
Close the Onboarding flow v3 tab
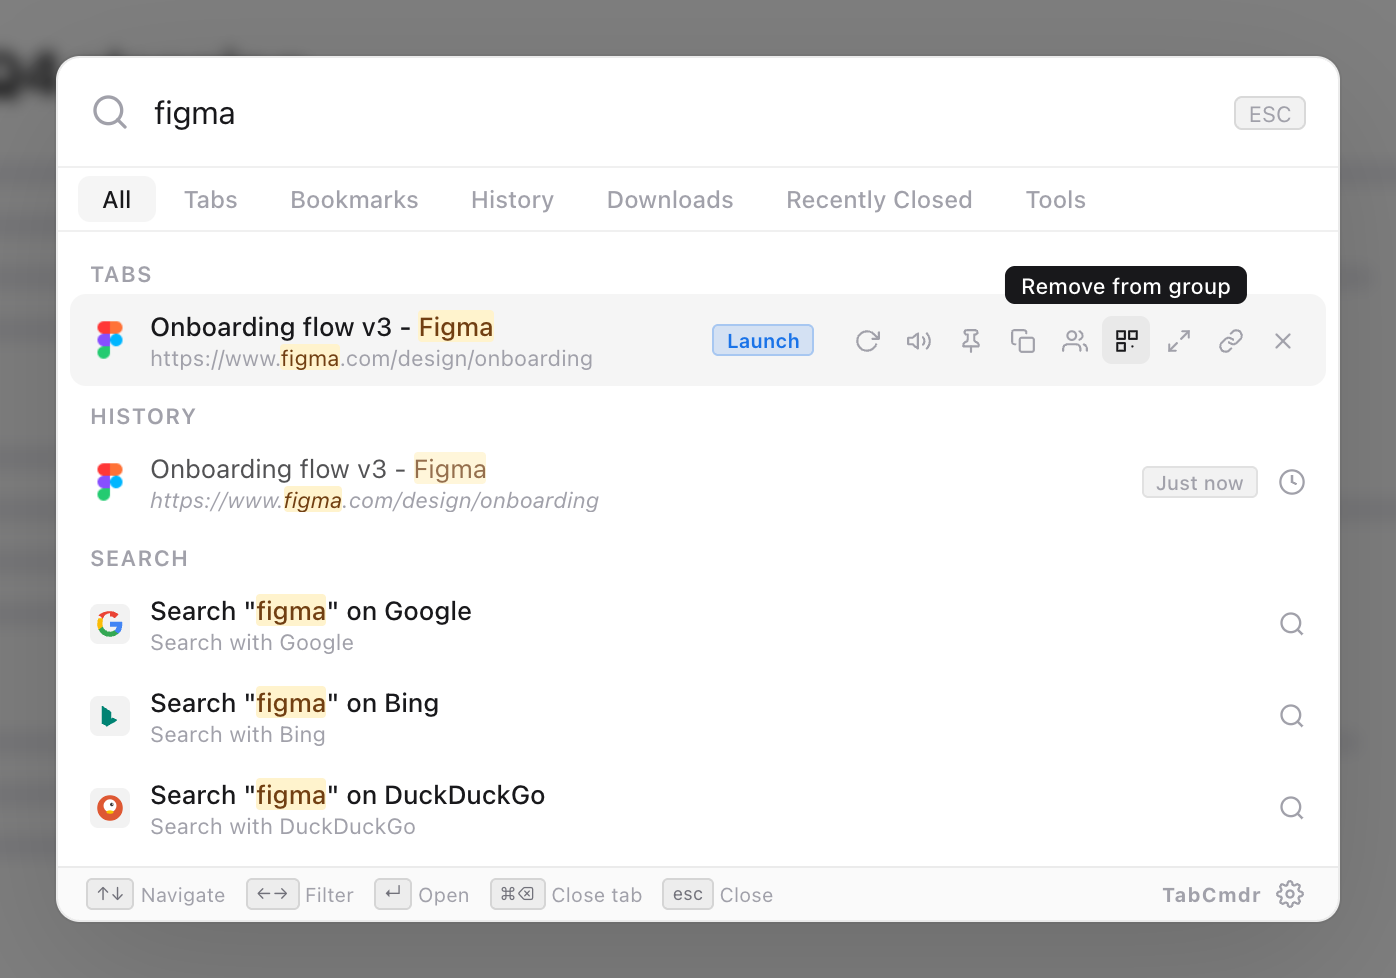(1283, 341)
